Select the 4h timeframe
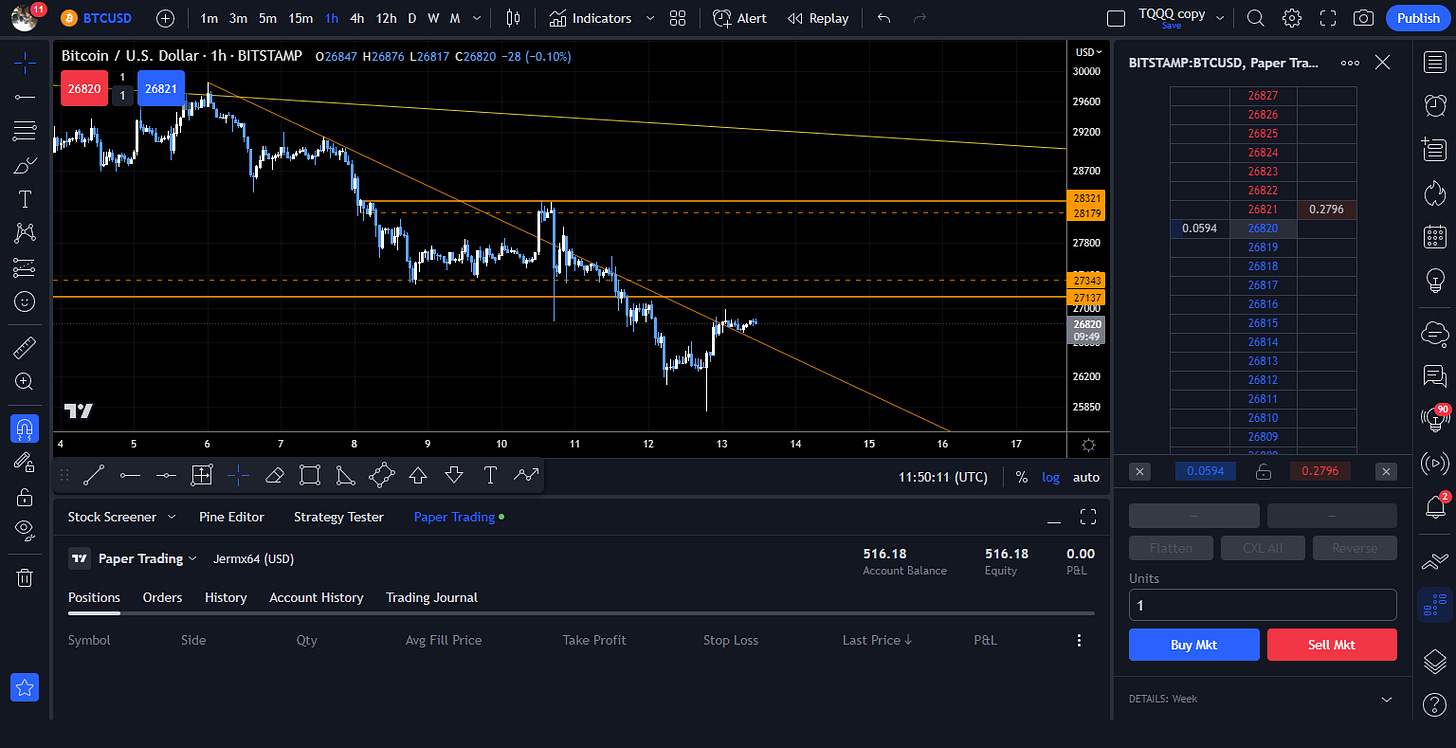The image size is (1456, 748). 357,18
